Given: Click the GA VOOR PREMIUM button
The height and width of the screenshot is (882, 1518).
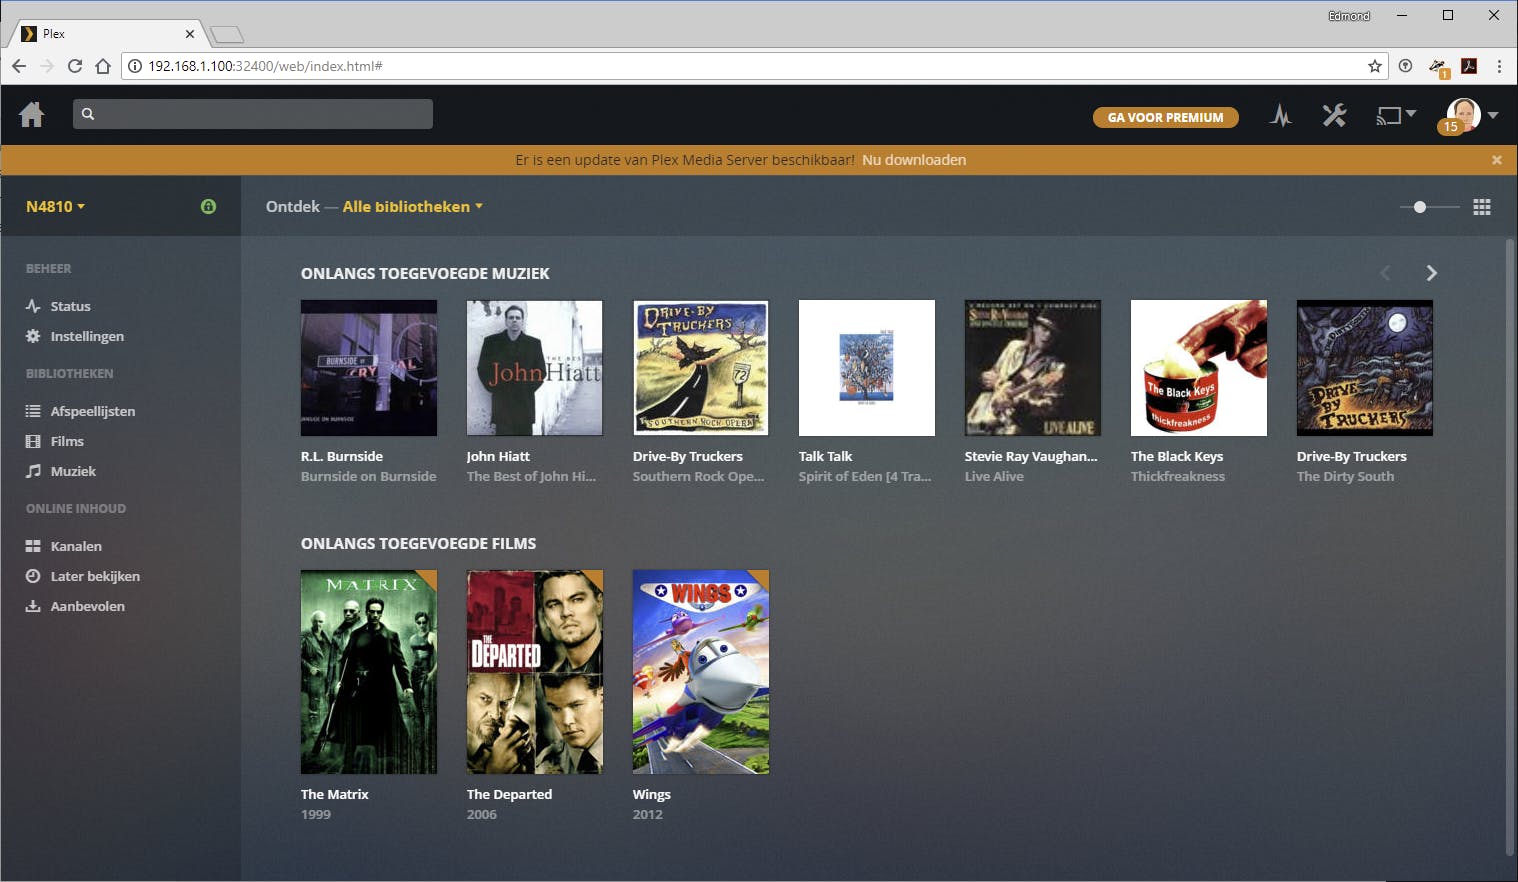Looking at the screenshot, I should [x=1165, y=117].
